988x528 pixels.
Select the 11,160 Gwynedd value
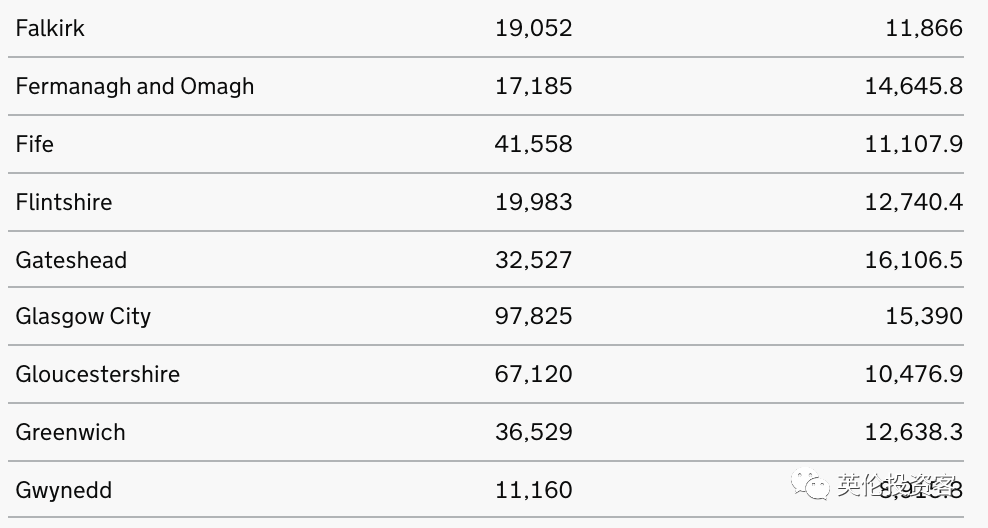pyautogui.click(x=533, y=490)
